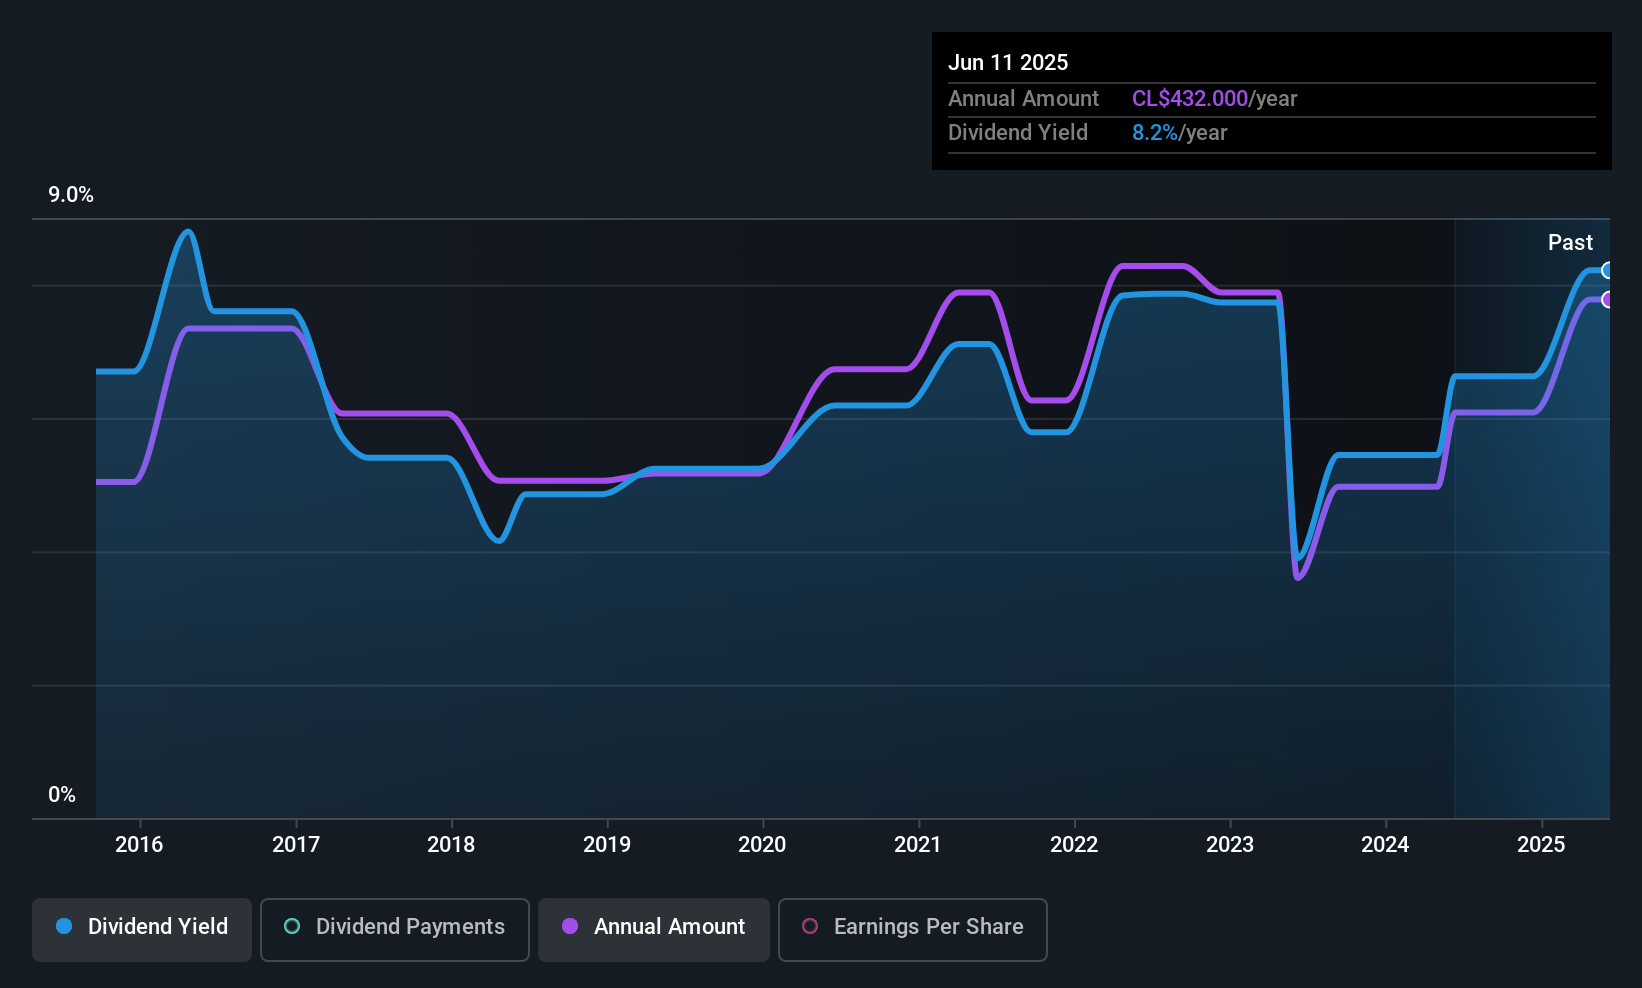
Task: Toggle the Annual Amount series
Action: coord(654,930)
